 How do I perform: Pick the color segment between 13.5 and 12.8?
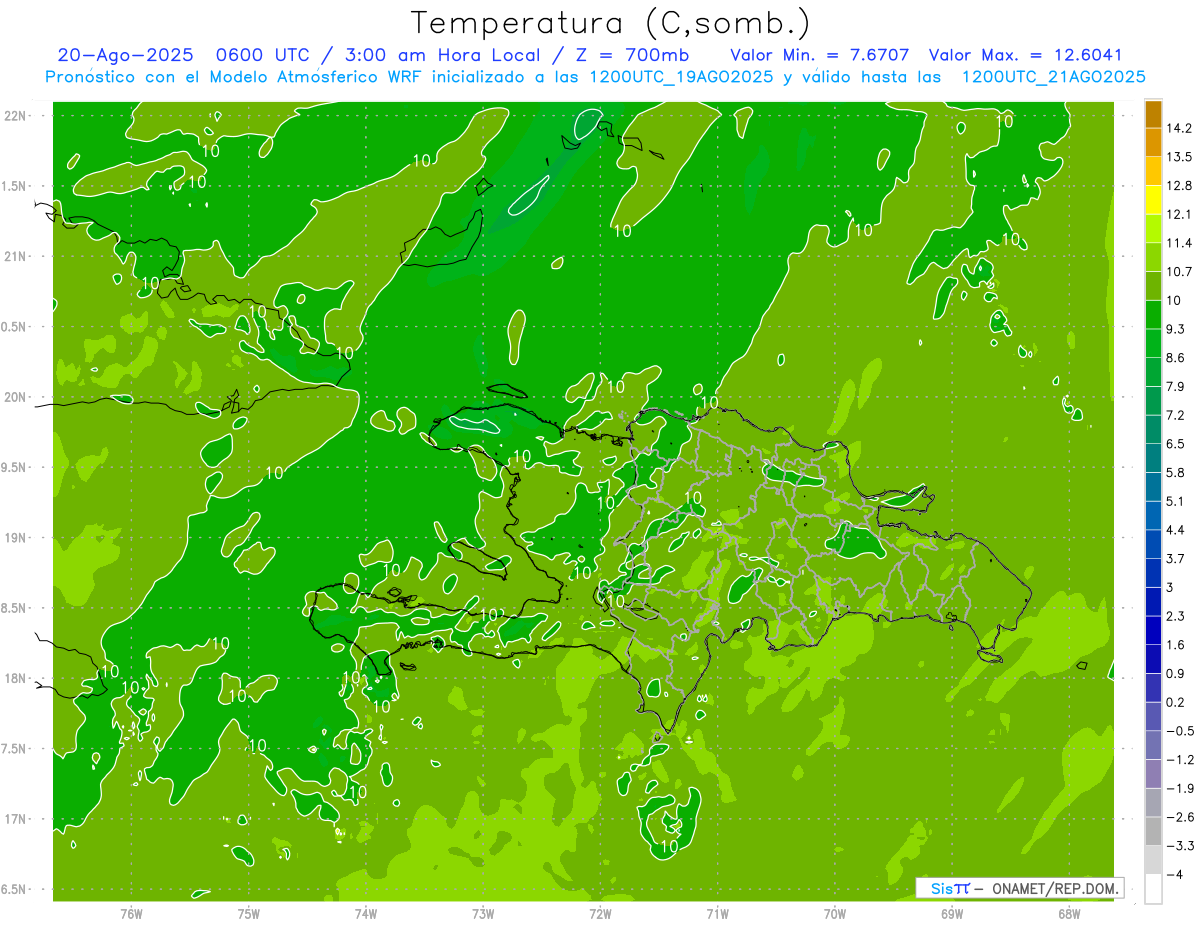pos(1153,171)
